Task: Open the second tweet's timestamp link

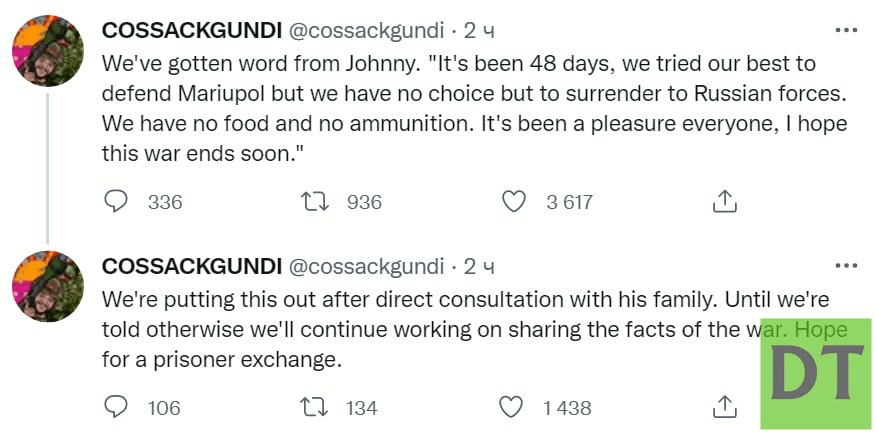Action: tap(479, 266)
